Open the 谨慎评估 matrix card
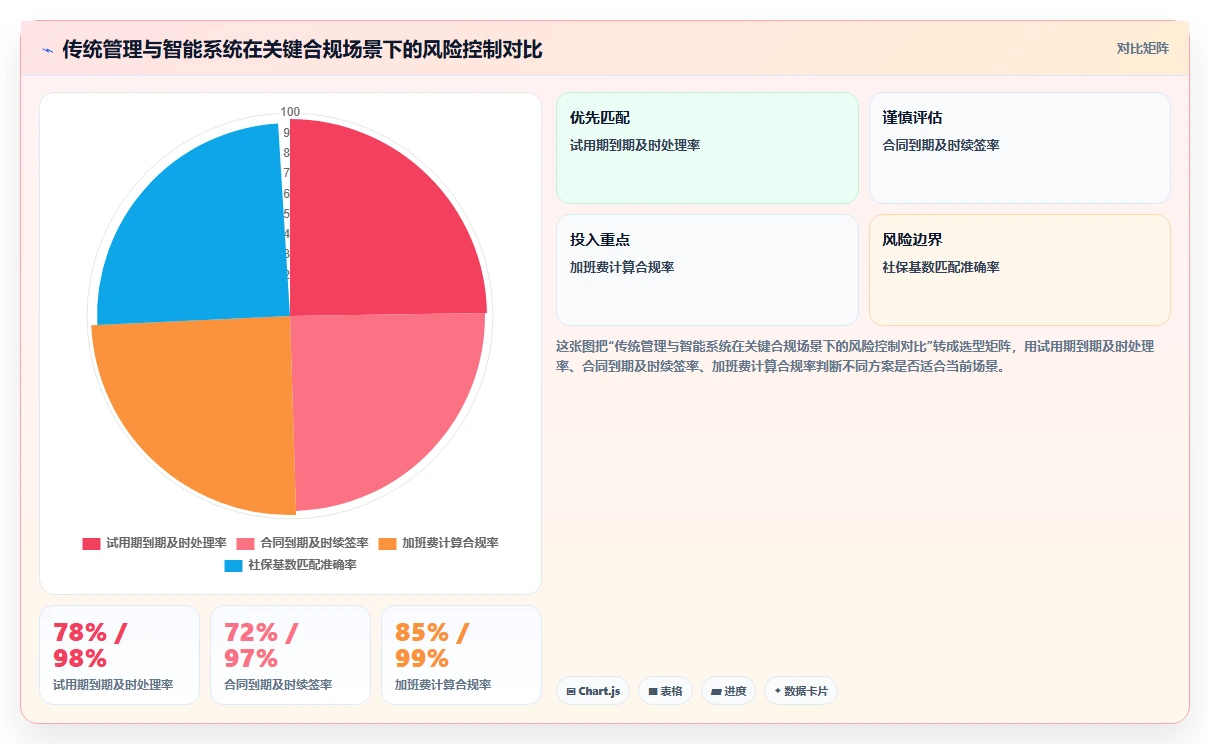Viewport: 1210px width, 744px height. coord(1019,148)
